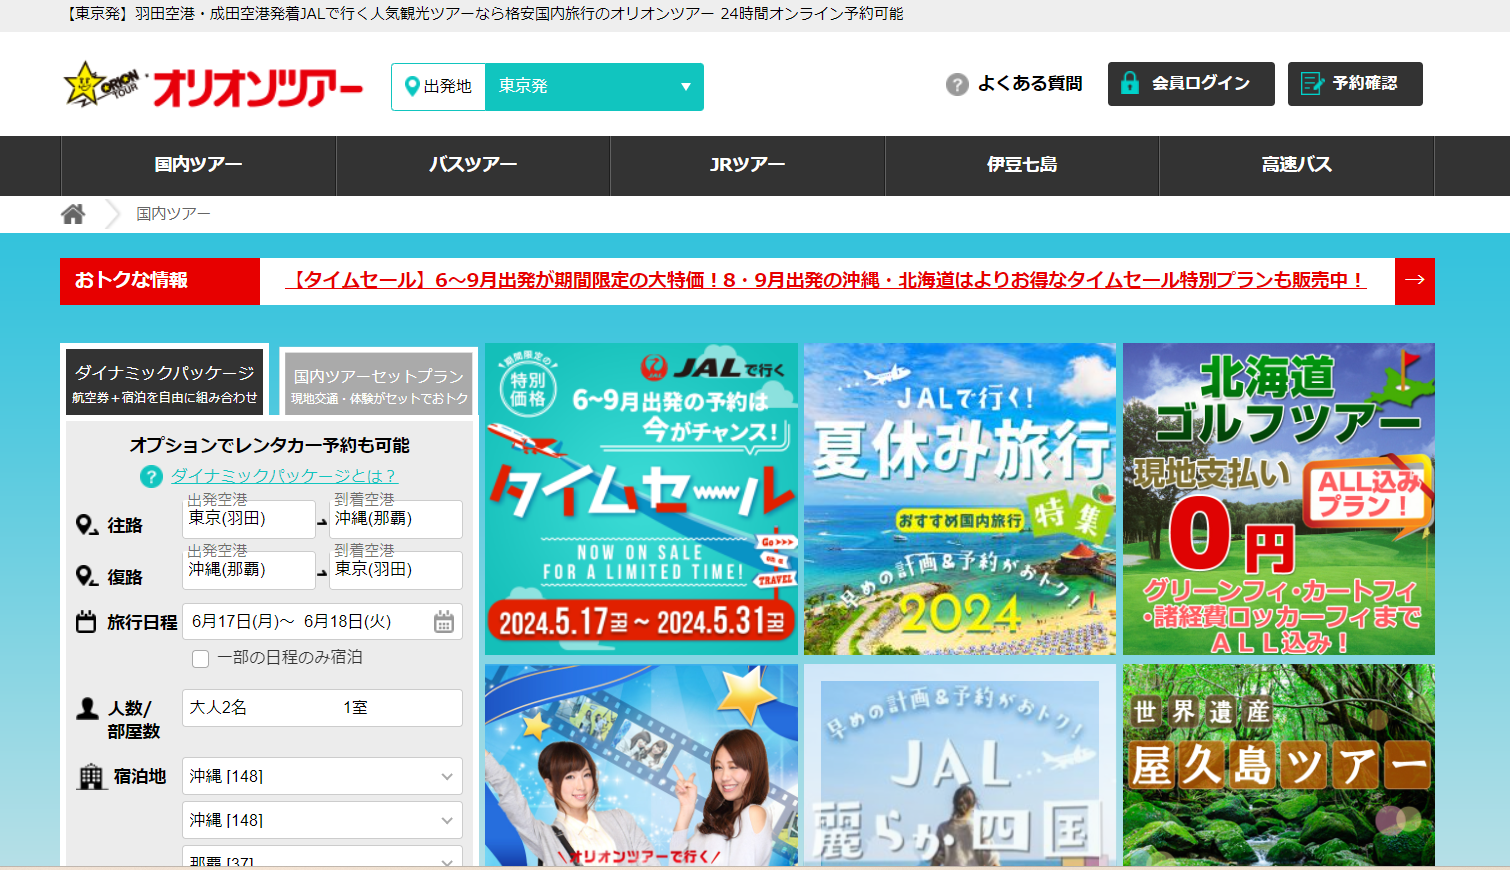Open the 大人2名 1室 guests selector
Screen dimensions: 1510x870
click(322, 708)
